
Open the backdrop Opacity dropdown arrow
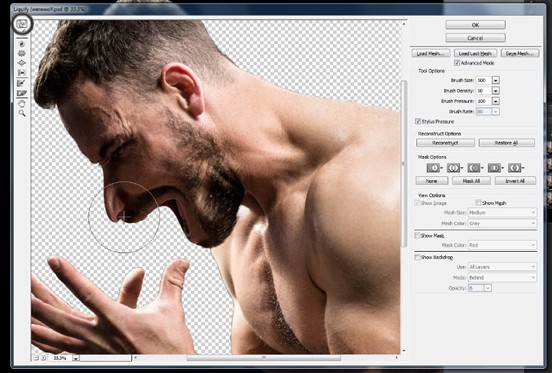click(488, 288)
